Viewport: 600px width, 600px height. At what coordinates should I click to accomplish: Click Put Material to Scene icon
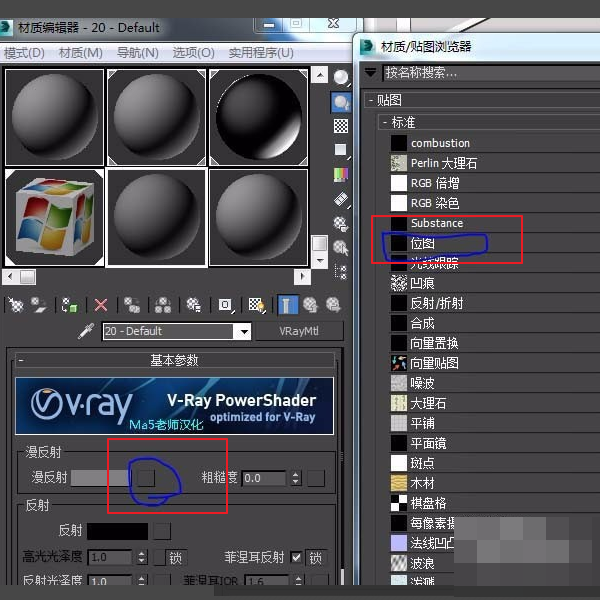click(39, 305)
